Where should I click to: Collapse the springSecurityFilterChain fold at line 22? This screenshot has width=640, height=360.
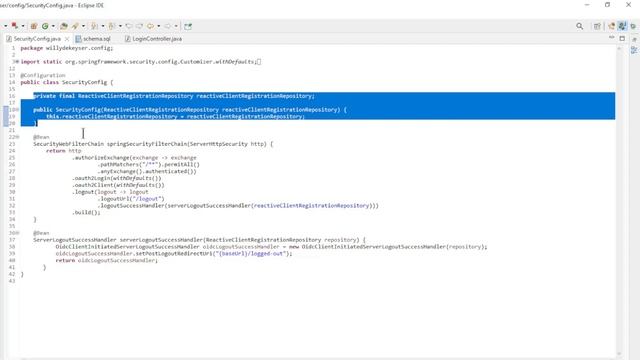click(17, 137)
